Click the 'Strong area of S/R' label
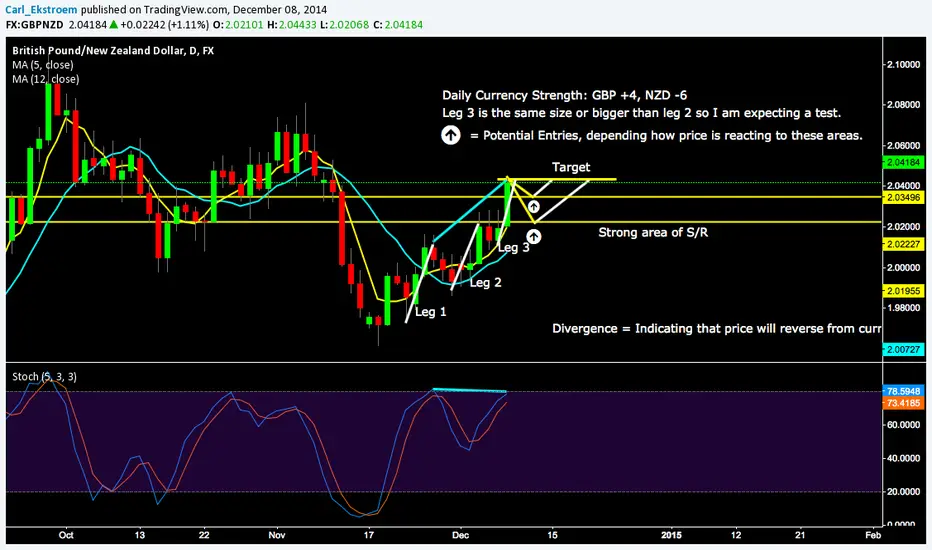932x550 pixels. (653, 232)
